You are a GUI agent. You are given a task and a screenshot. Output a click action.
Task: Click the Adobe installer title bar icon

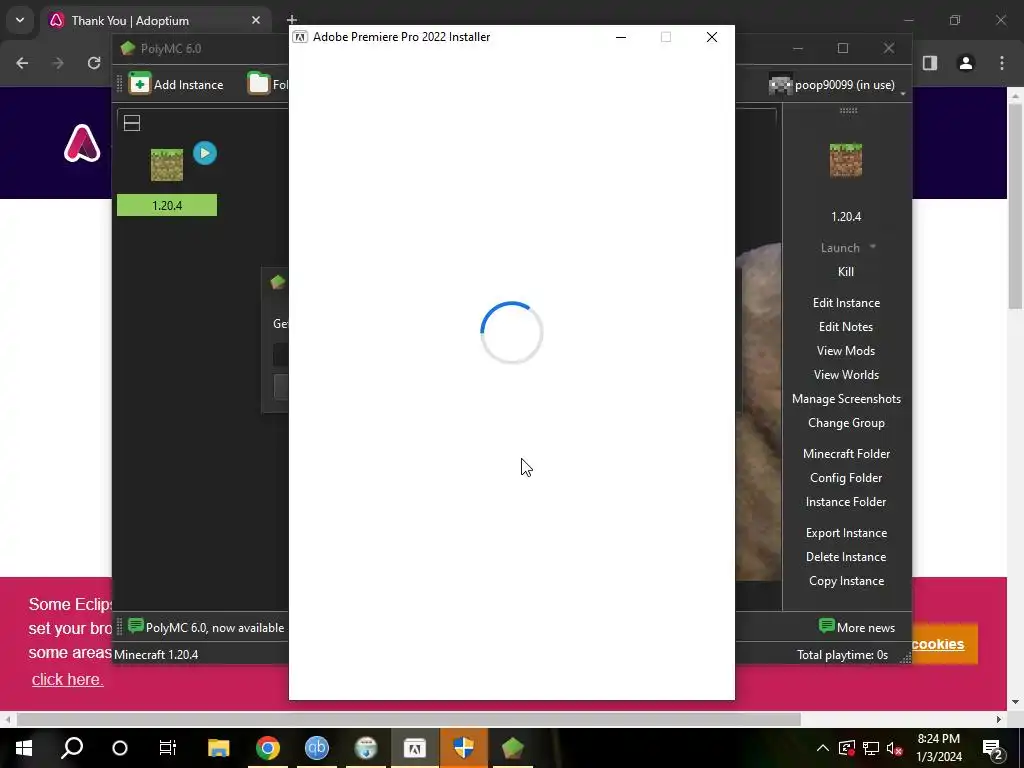pyautogui.click(x=300, y=37)
